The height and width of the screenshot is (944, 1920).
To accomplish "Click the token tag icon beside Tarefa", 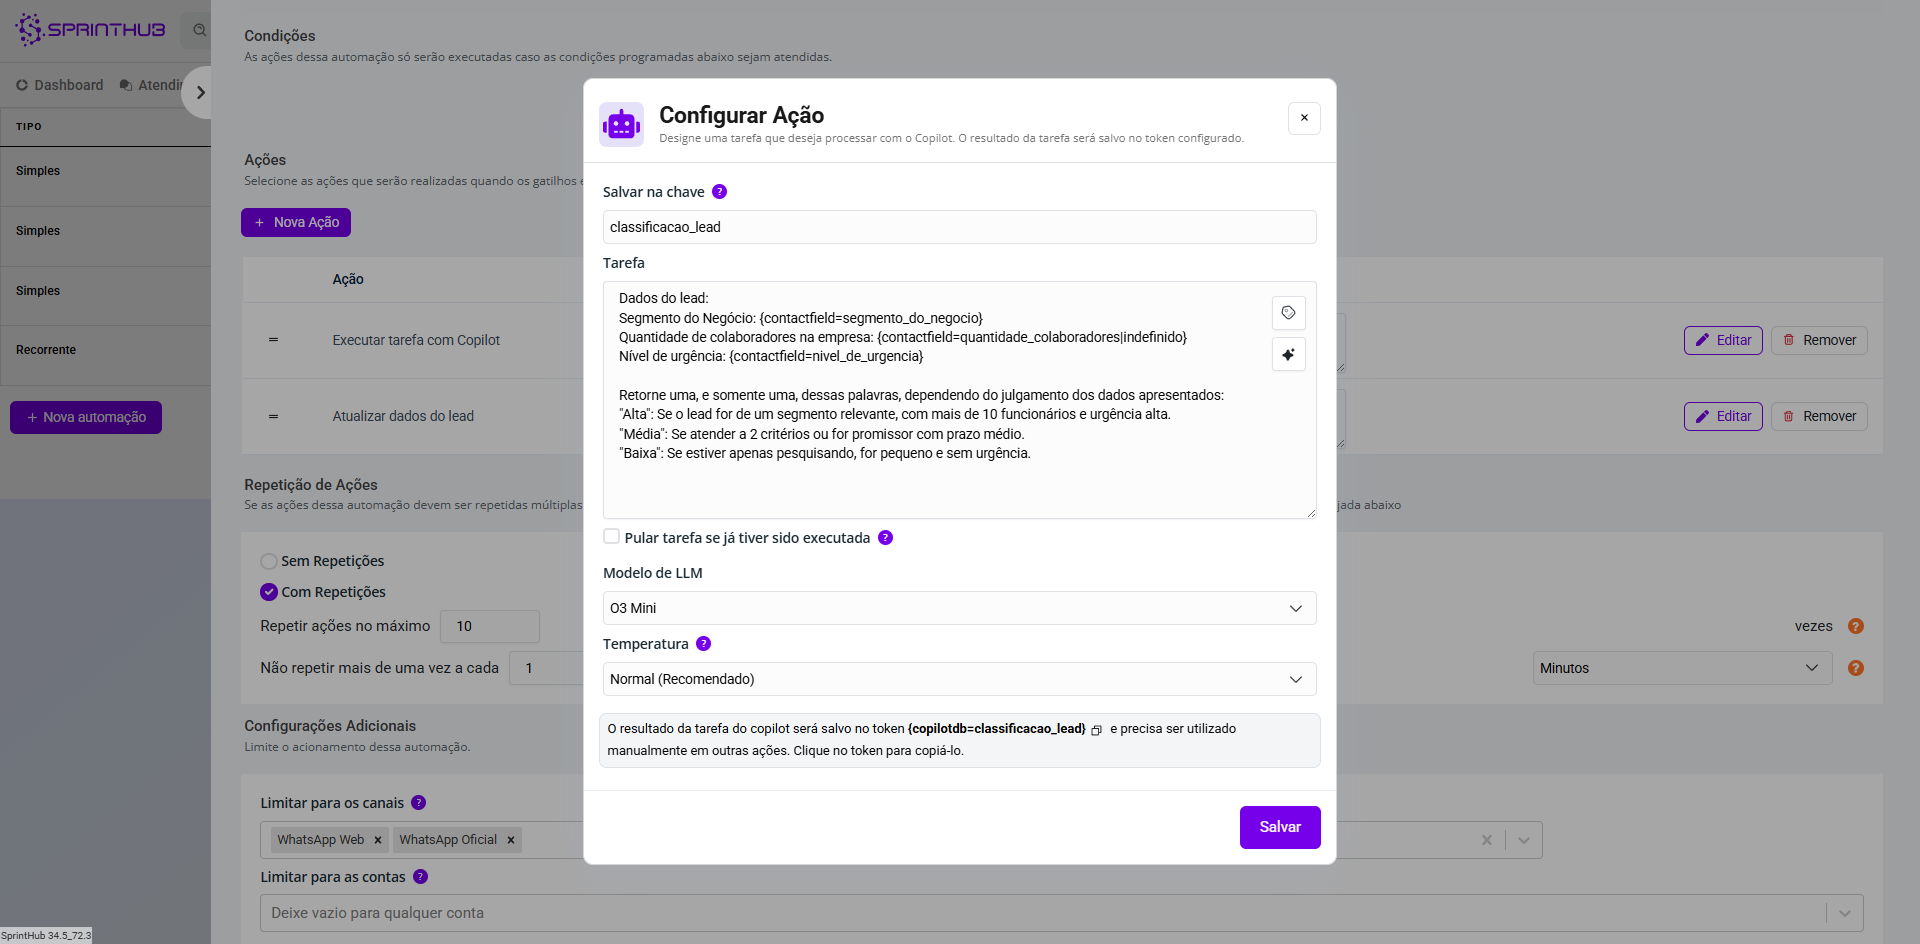I will (1288, 313).
